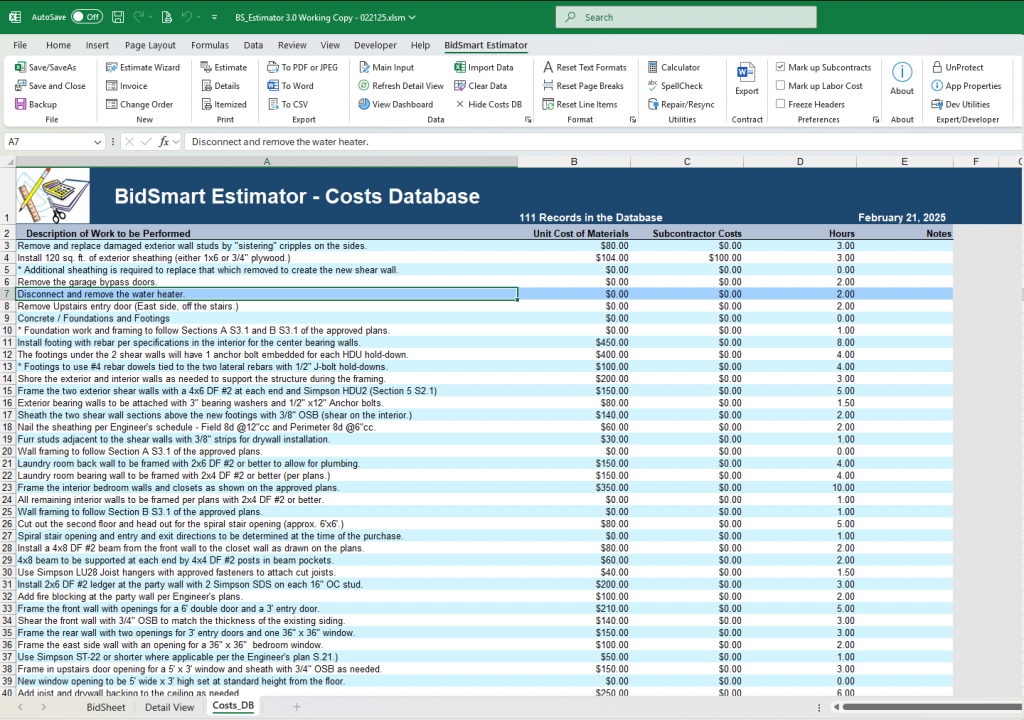
Task: Click the title bar Save icon
Action: [x=118, y=17]
